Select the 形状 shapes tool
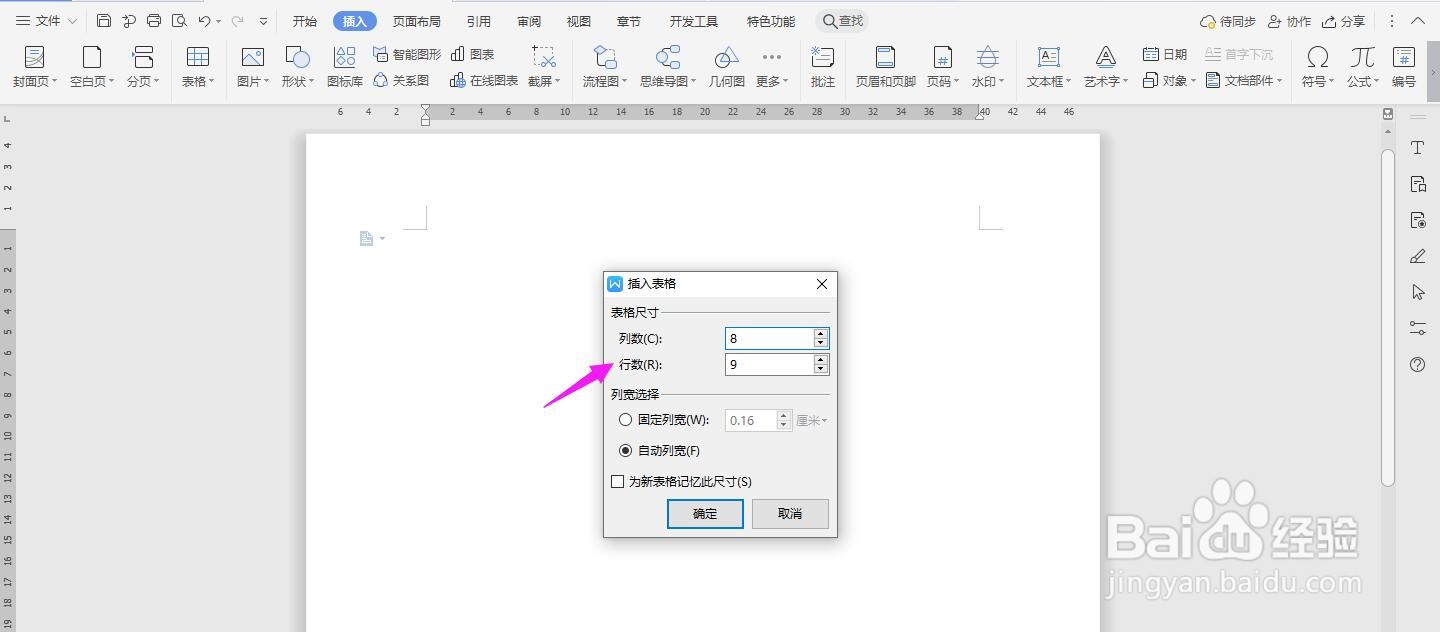This screenshot has width=1440, height=632. [295, 67]
